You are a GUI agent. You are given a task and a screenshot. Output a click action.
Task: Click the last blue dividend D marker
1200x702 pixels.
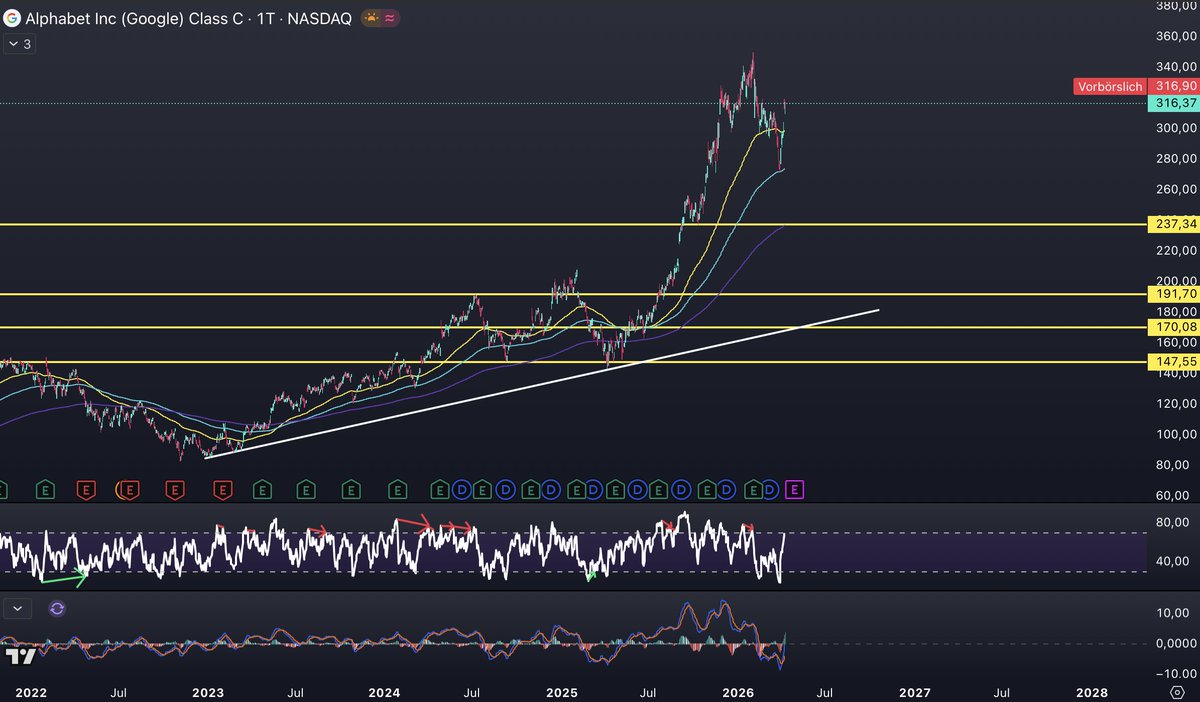[771, 489]
